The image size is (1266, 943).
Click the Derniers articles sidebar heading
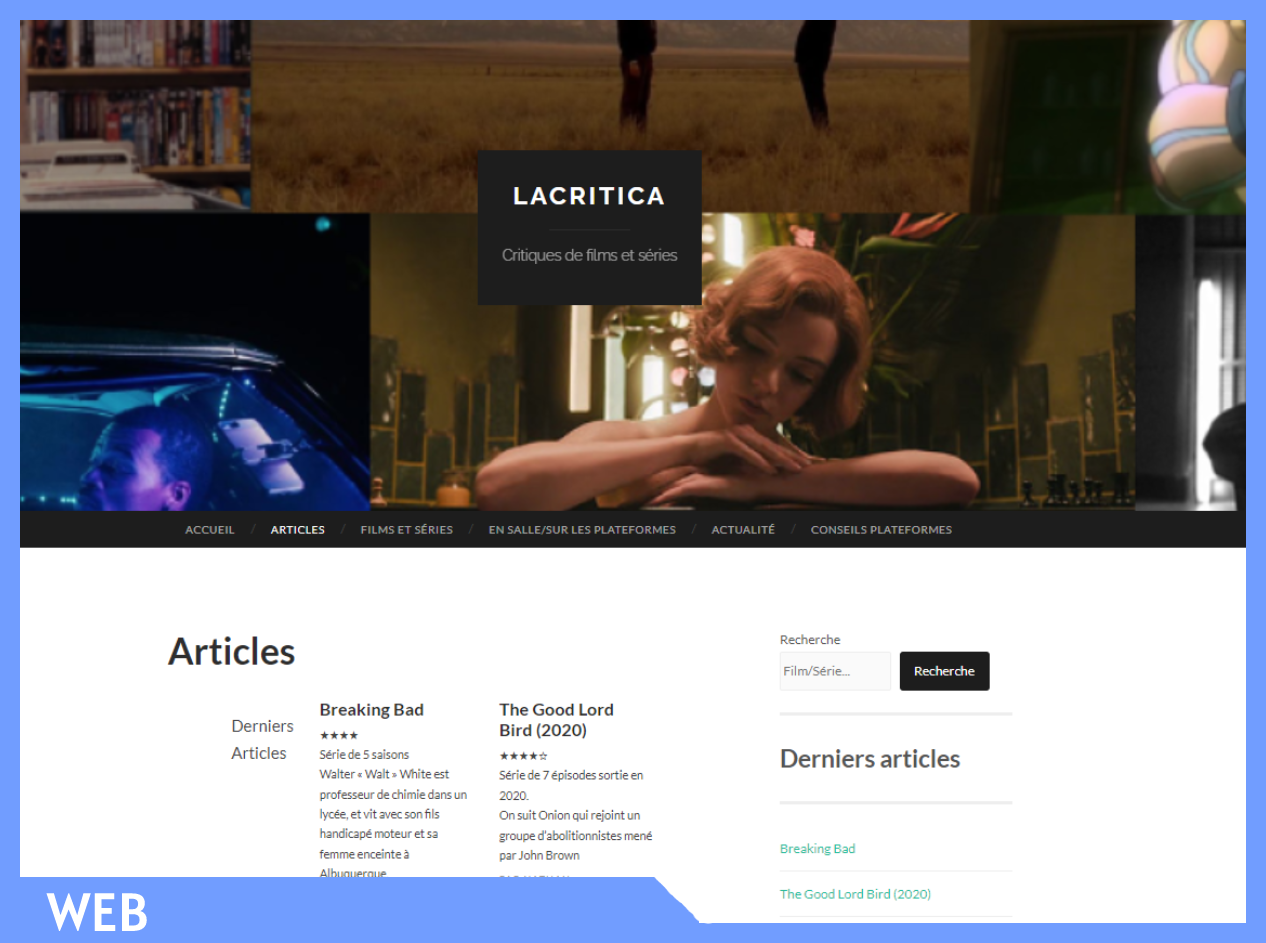pos(869,759)
